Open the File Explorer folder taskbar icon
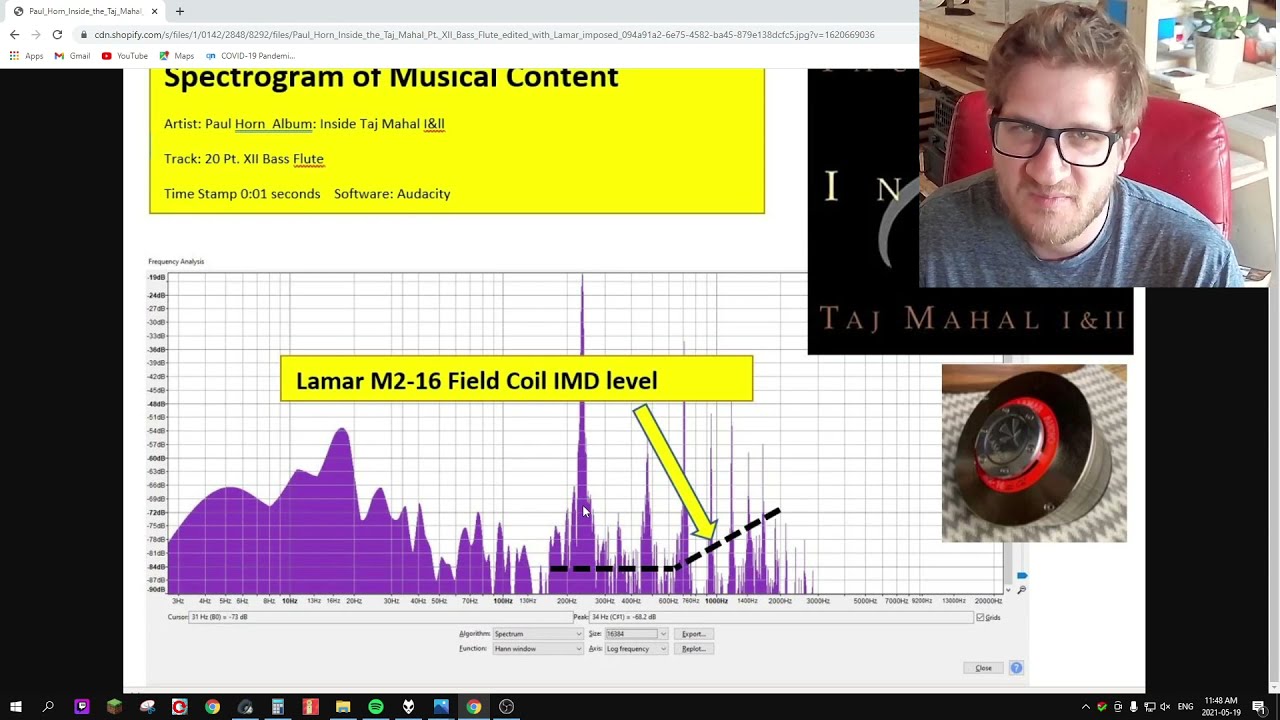 click(343, 707)
